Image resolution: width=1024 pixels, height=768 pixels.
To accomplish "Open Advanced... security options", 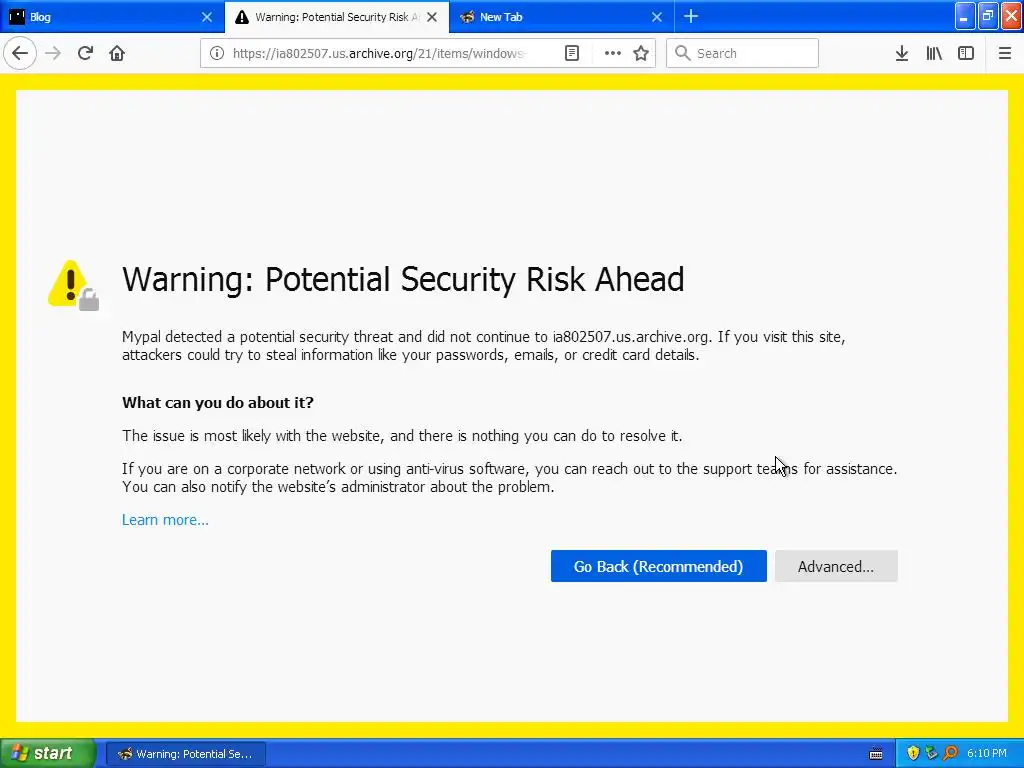I will click(x=836, y=566).
